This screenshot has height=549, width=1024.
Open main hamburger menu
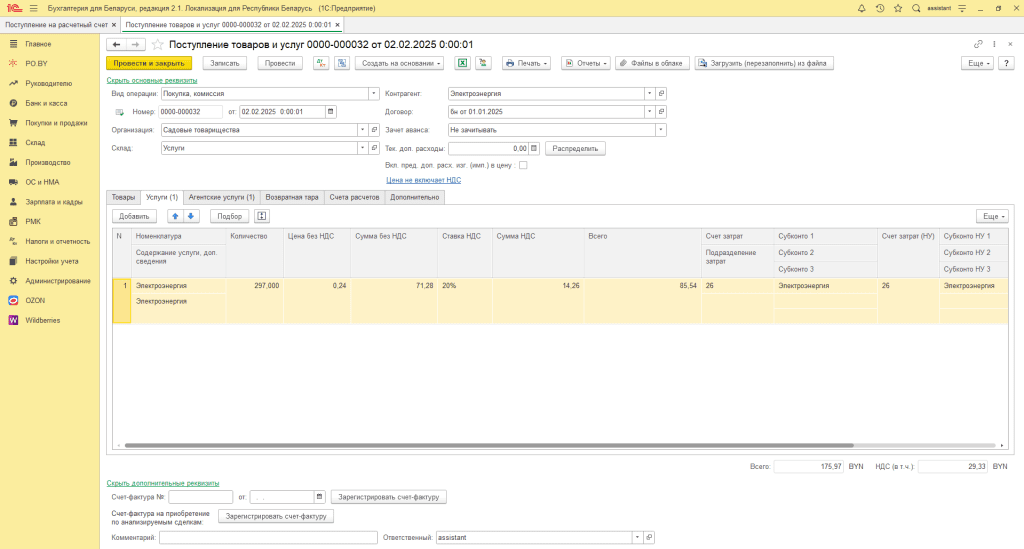33,8
